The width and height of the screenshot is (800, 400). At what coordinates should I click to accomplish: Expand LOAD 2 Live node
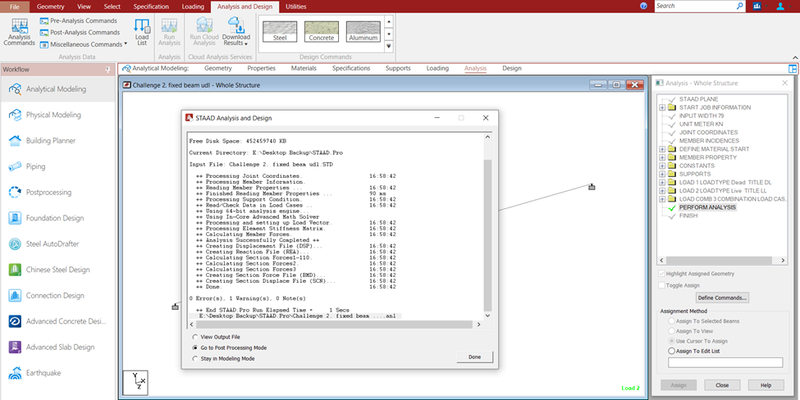tap(662, 191)
